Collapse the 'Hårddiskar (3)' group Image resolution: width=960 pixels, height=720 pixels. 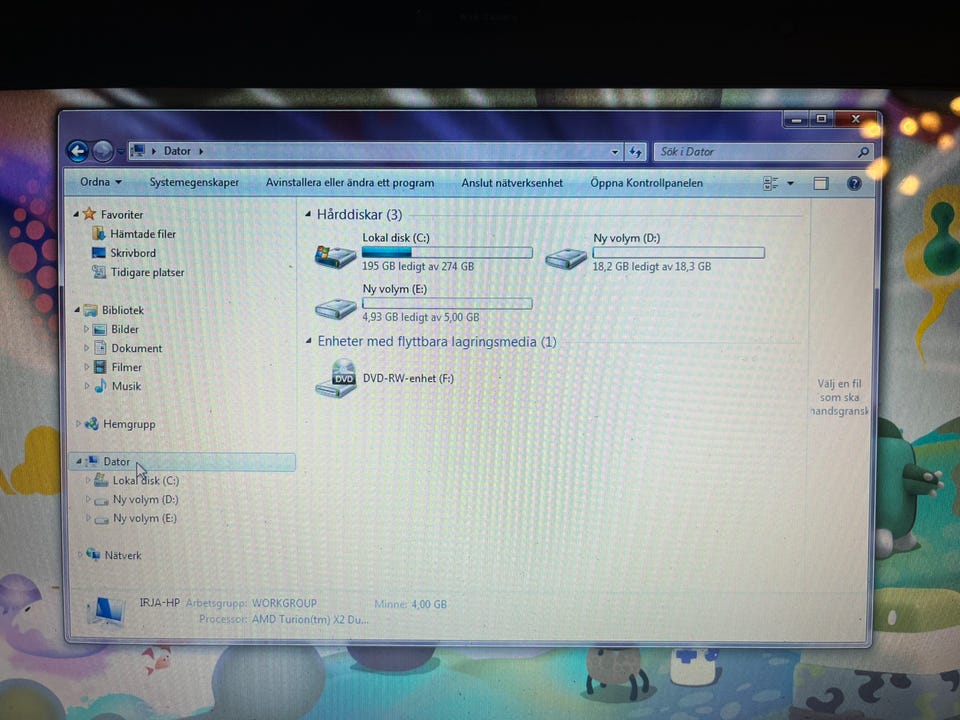click(308, 214)
